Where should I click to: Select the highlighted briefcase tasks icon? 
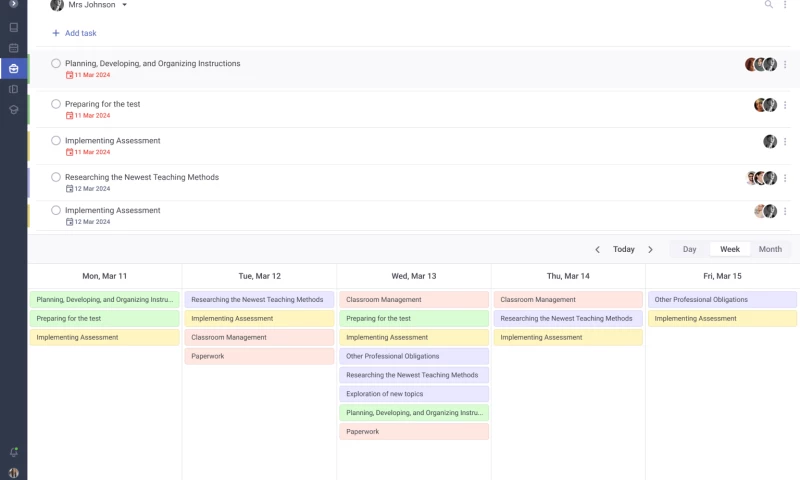(x=14, y=68)
